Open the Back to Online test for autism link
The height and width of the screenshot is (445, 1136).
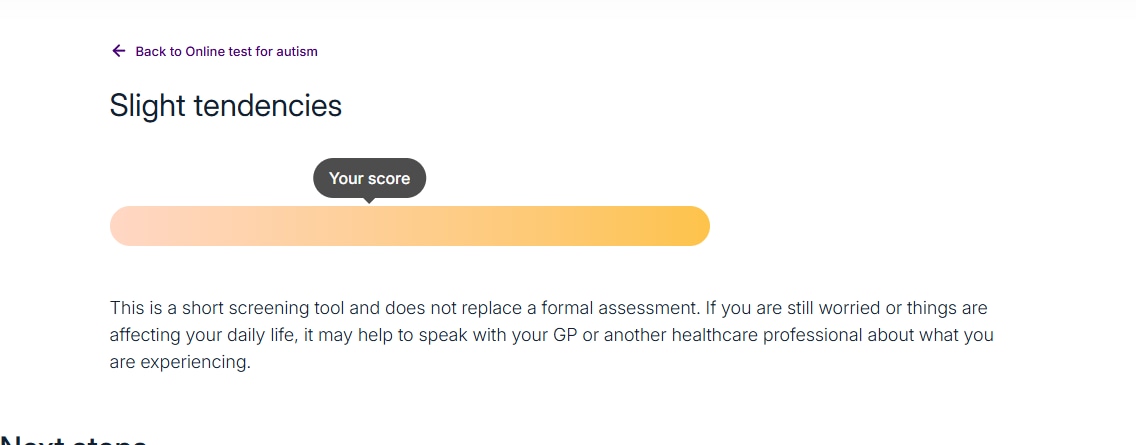point(226,51)
